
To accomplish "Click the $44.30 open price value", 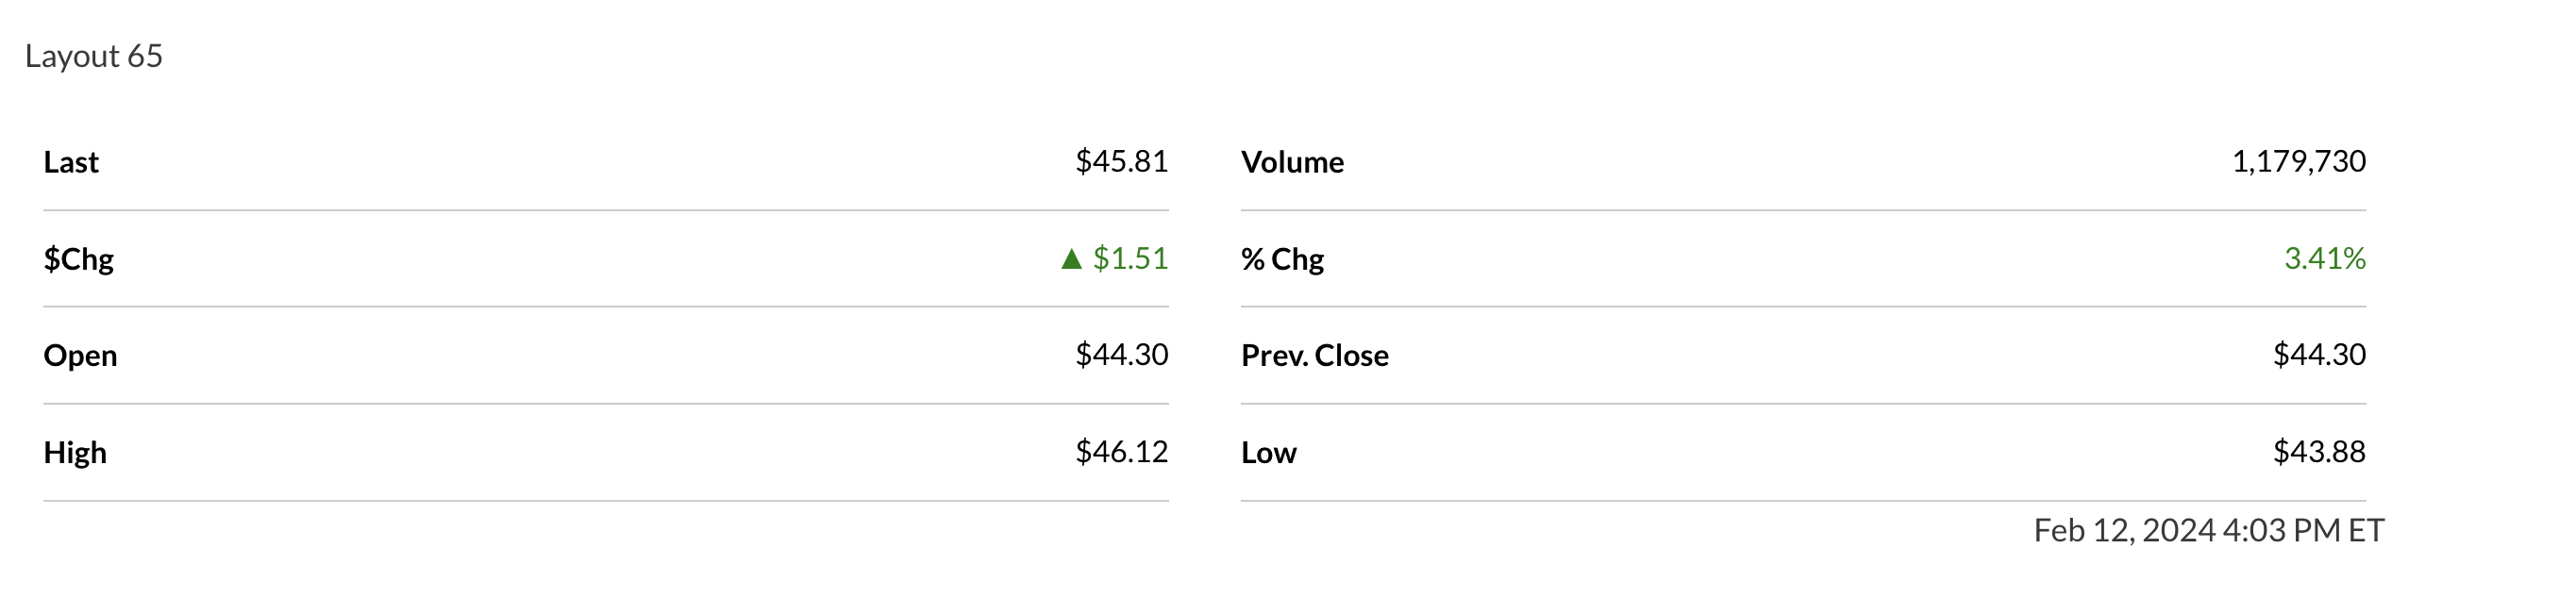I will [x=1121, y=355].
